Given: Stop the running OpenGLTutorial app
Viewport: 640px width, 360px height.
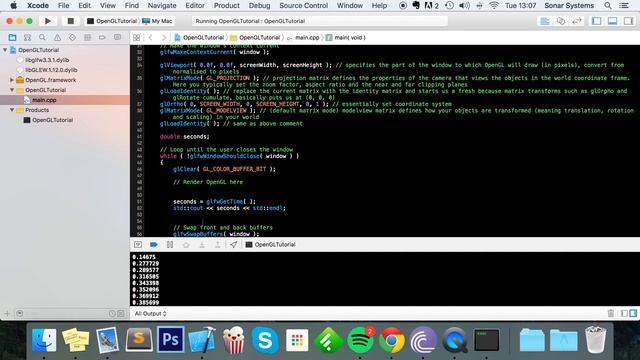Looking at the screenshot, I should (70, 21).
